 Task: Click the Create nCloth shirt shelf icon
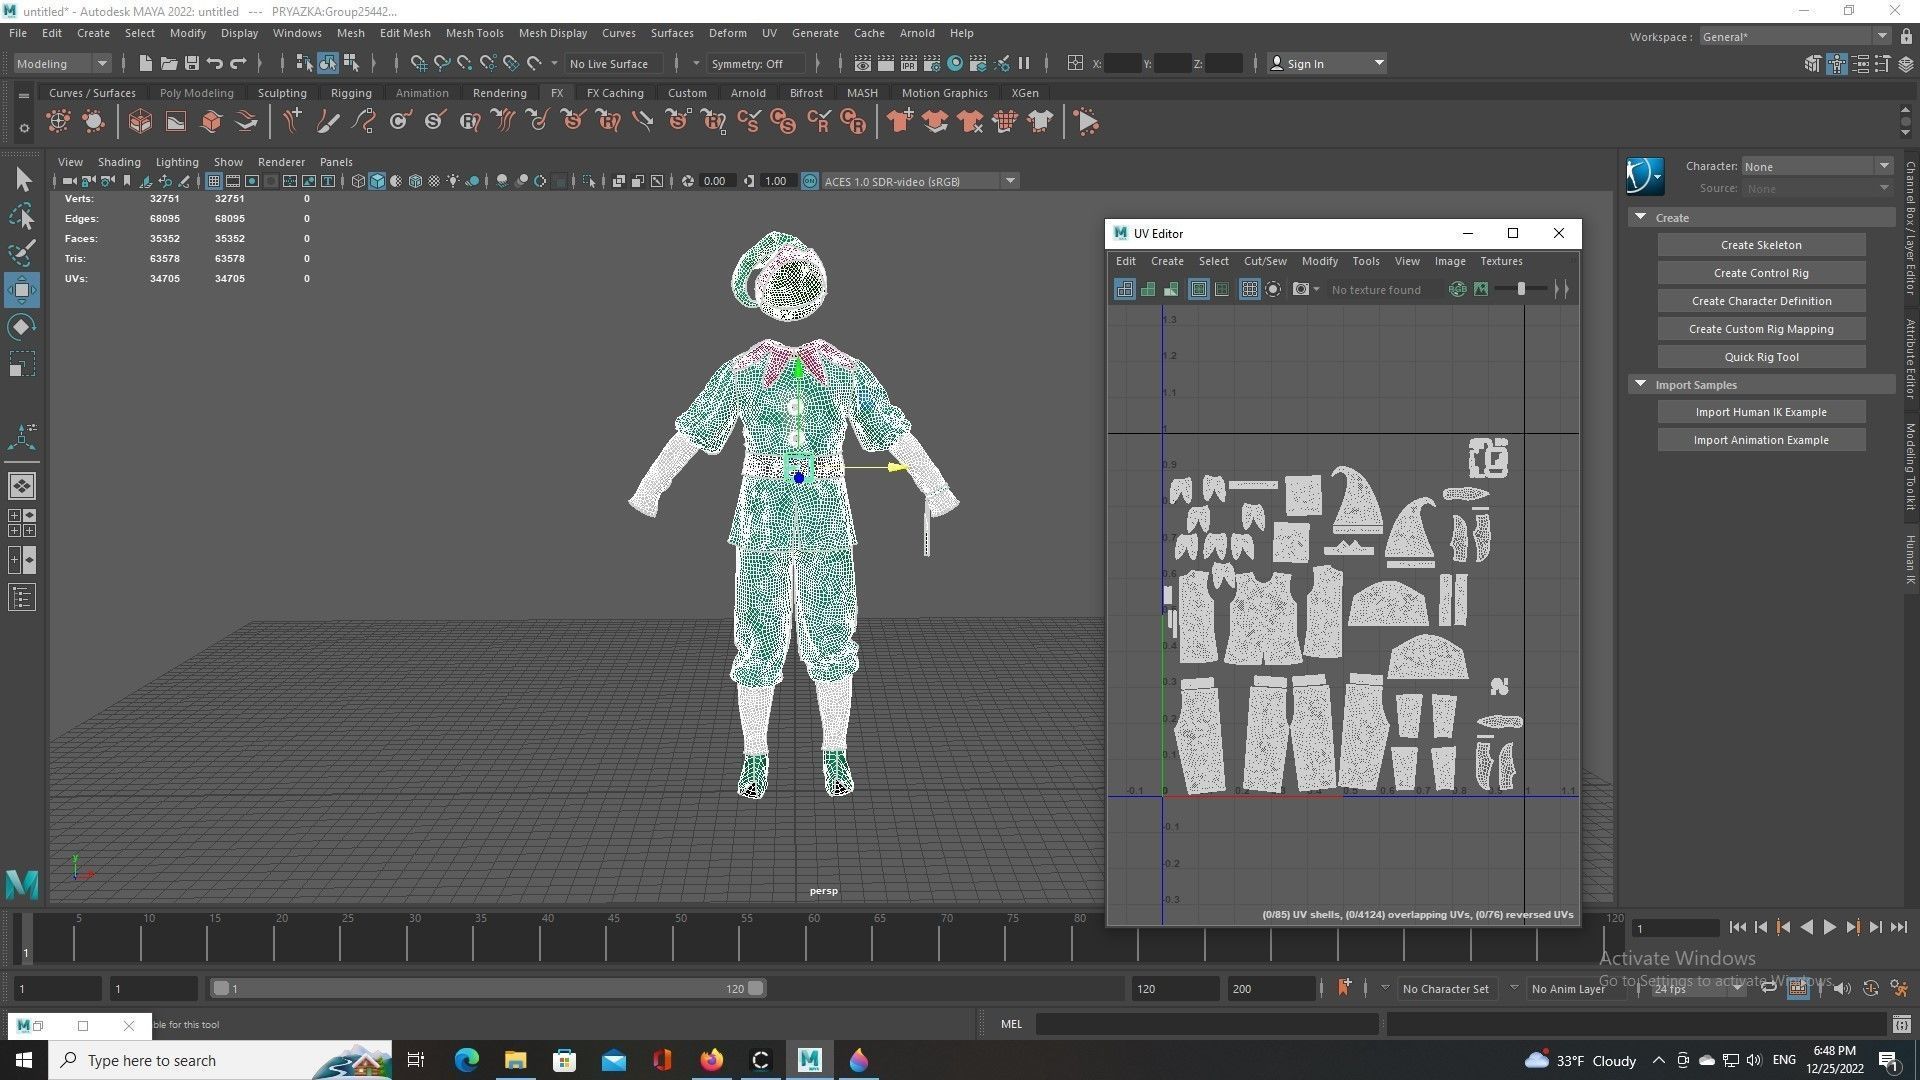coord(899,122)
